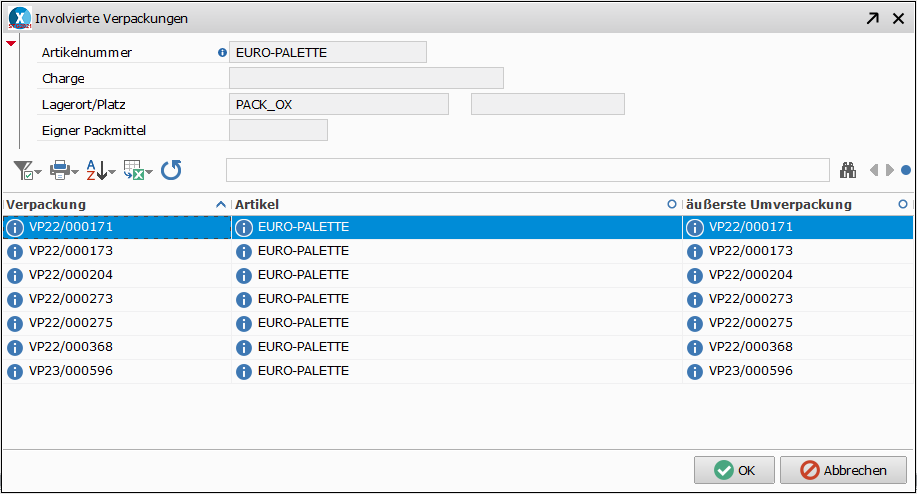Screen dimensions: 917x494
Task: Open the filter tool in the toolbar
Action: pyautogui.click(x=23, y=170)
